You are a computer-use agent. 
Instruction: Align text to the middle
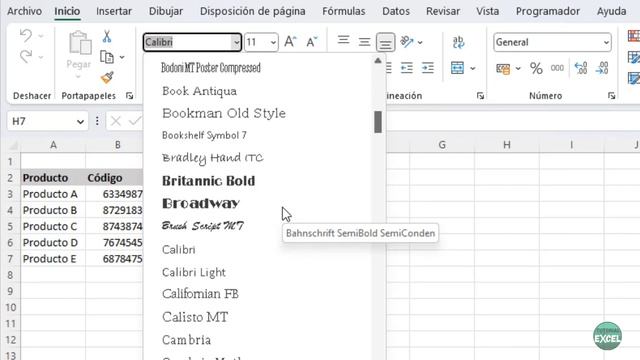coord(364,41)
